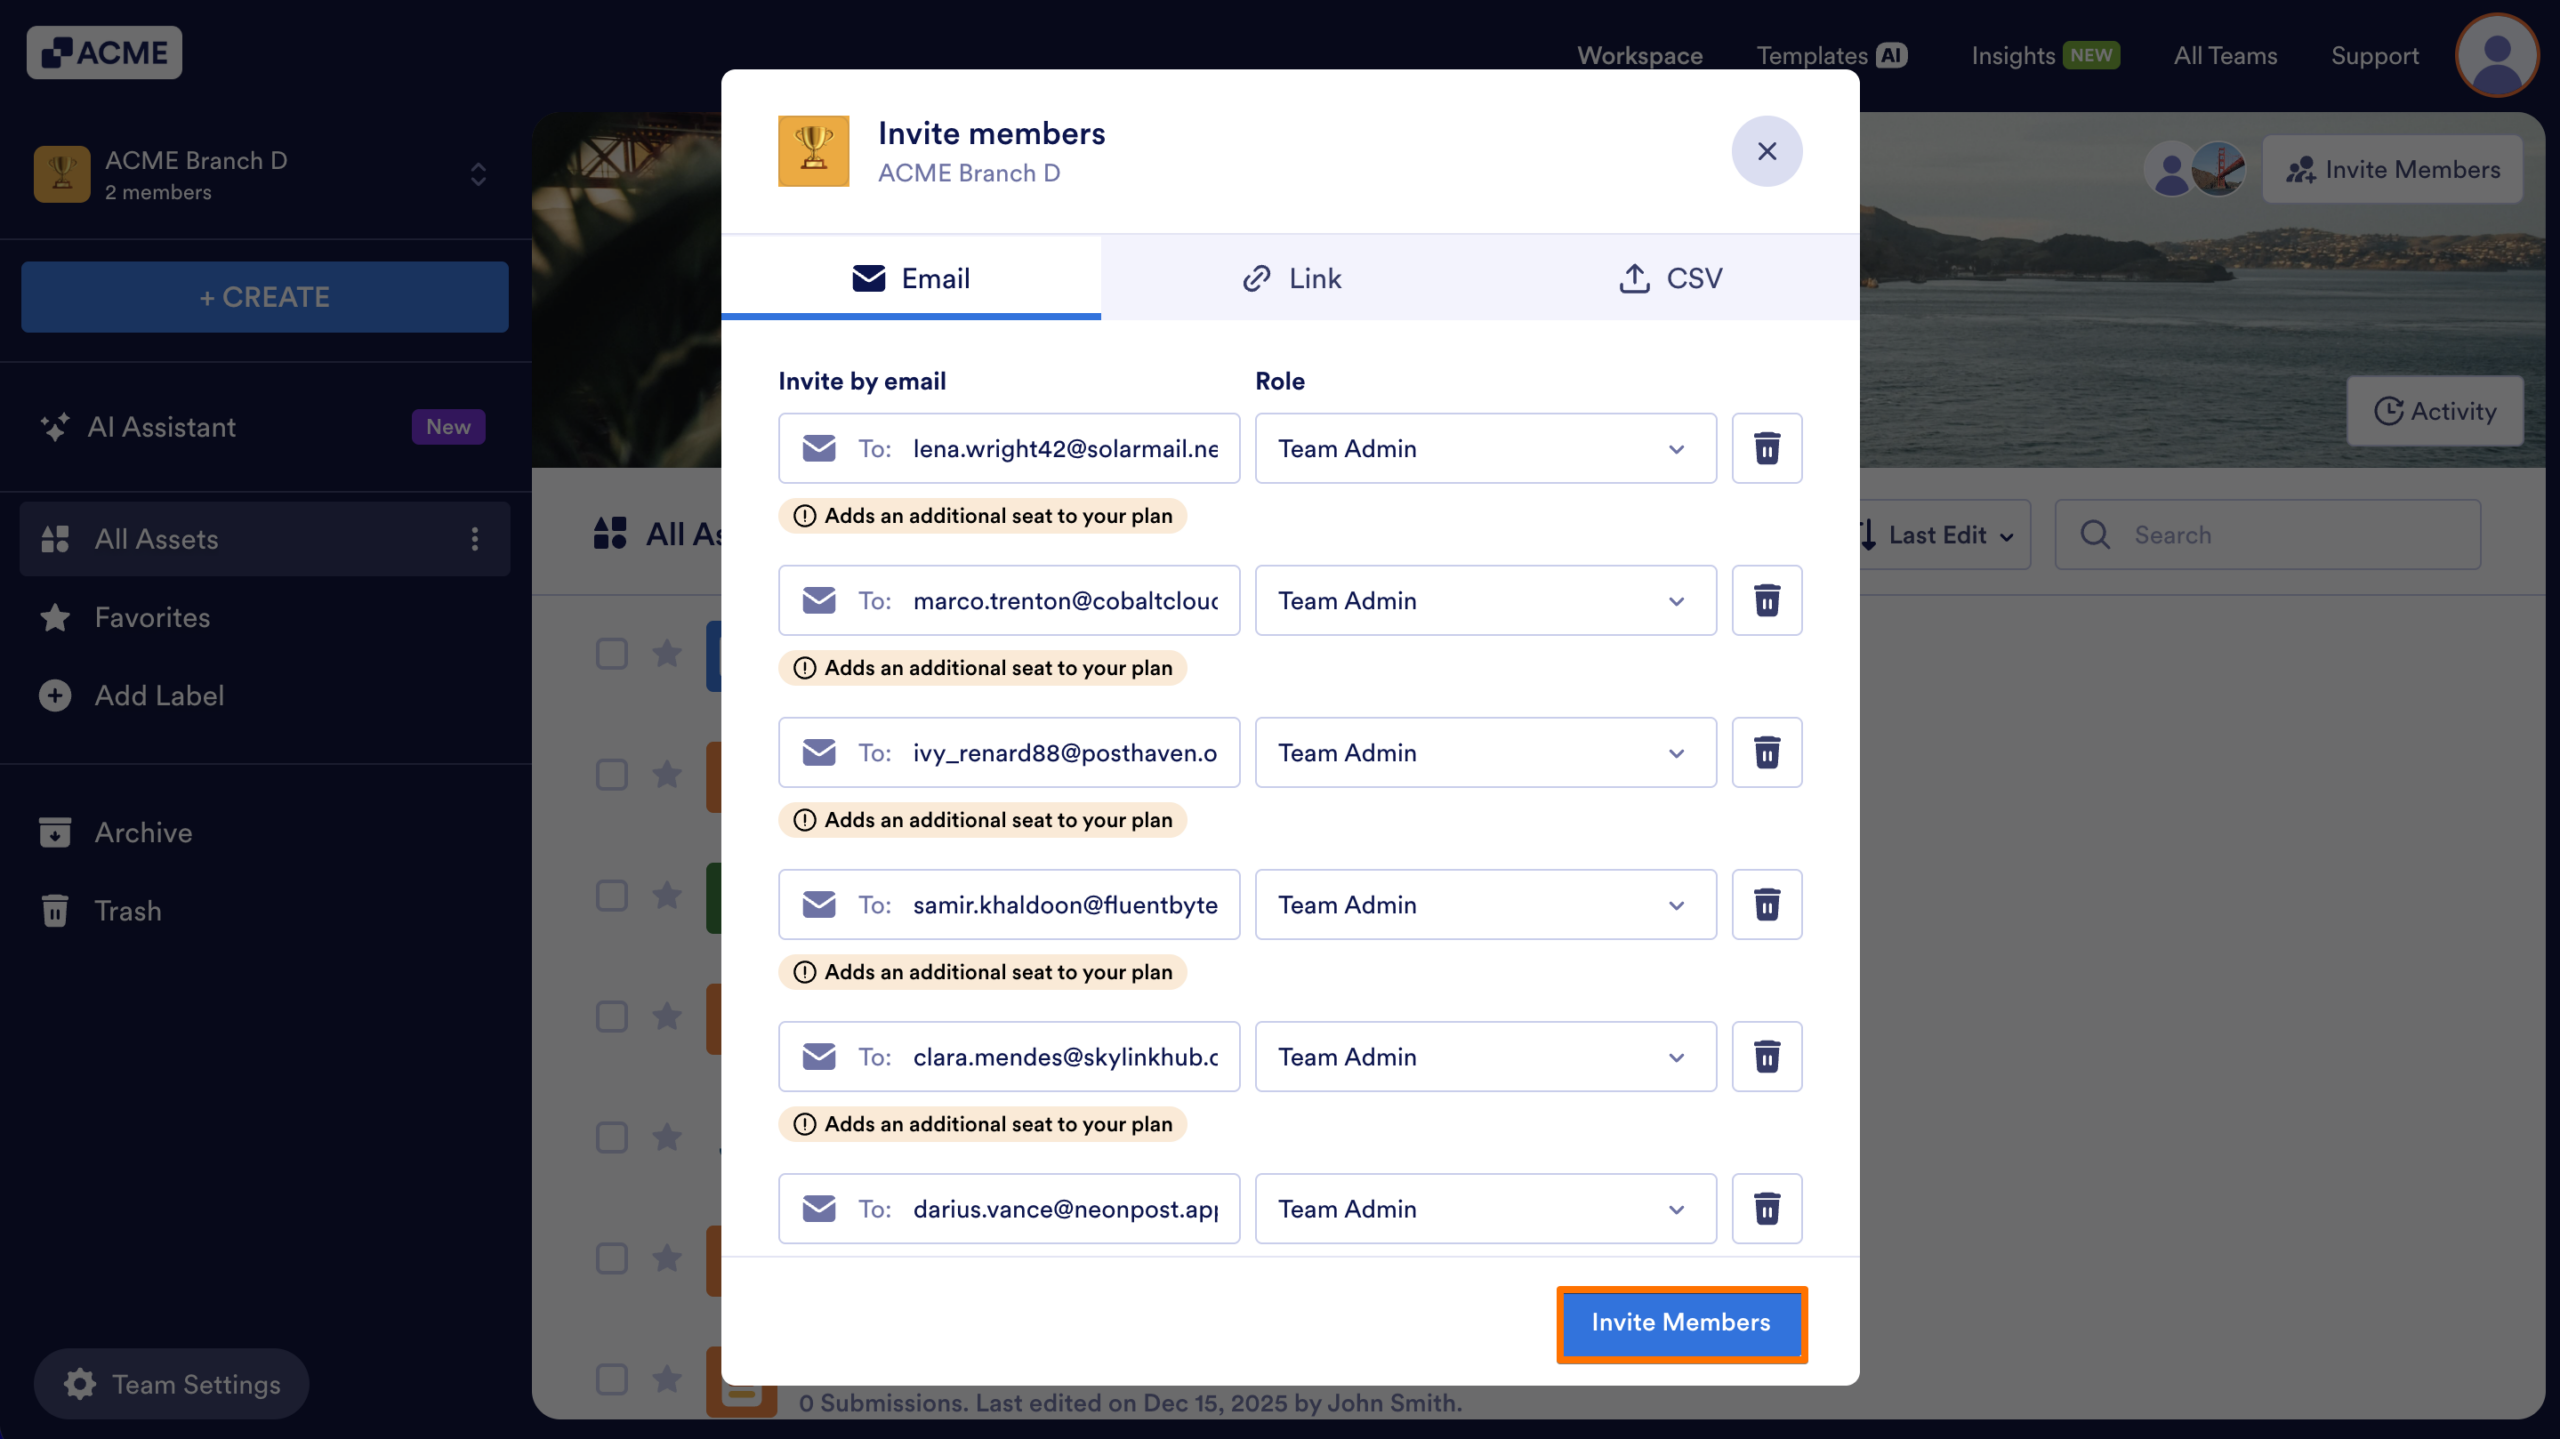Open the Last Edit sort dropdown
The image size is (2560, 1439).
(x=1938, y=535)
